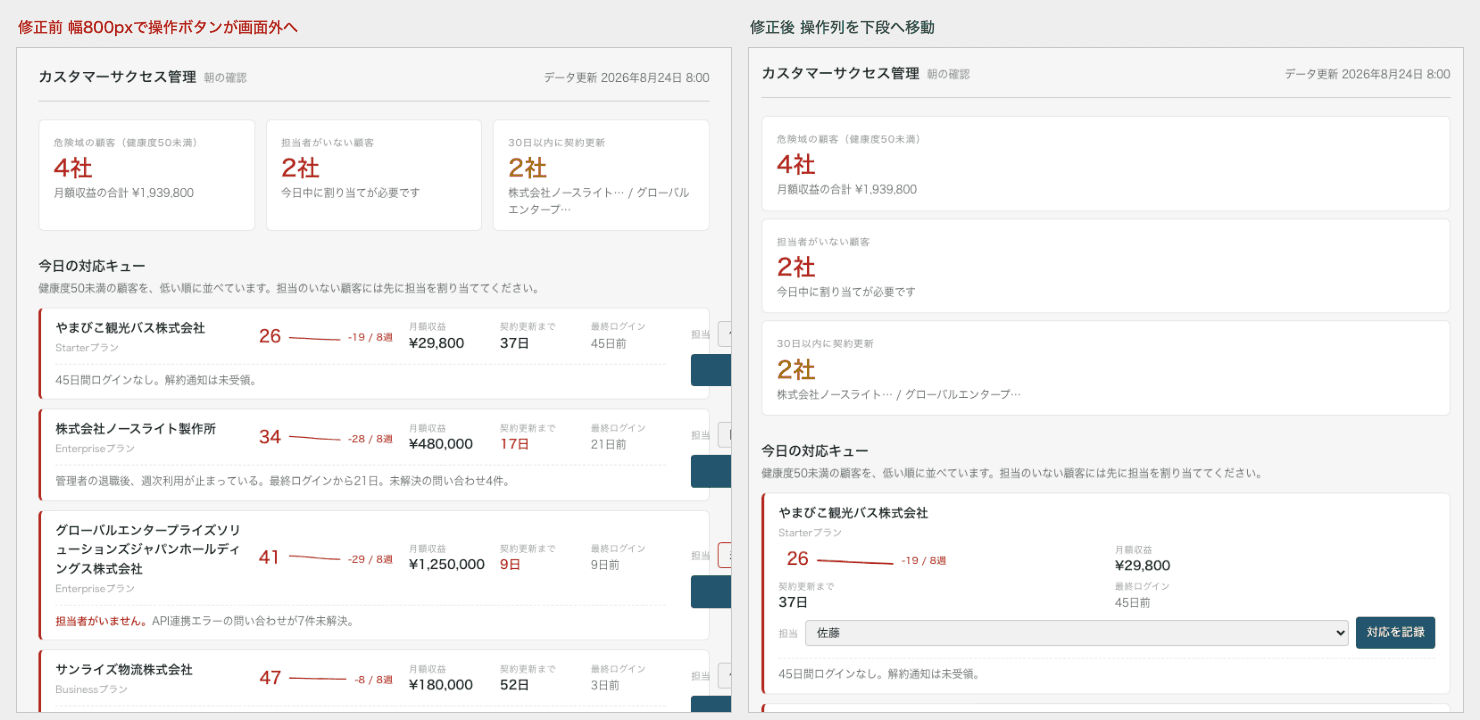Select 株式会社ノースライト製作所 in the 修正前 queue
This screenshot has height=720, width=1480.
[136, 429]
